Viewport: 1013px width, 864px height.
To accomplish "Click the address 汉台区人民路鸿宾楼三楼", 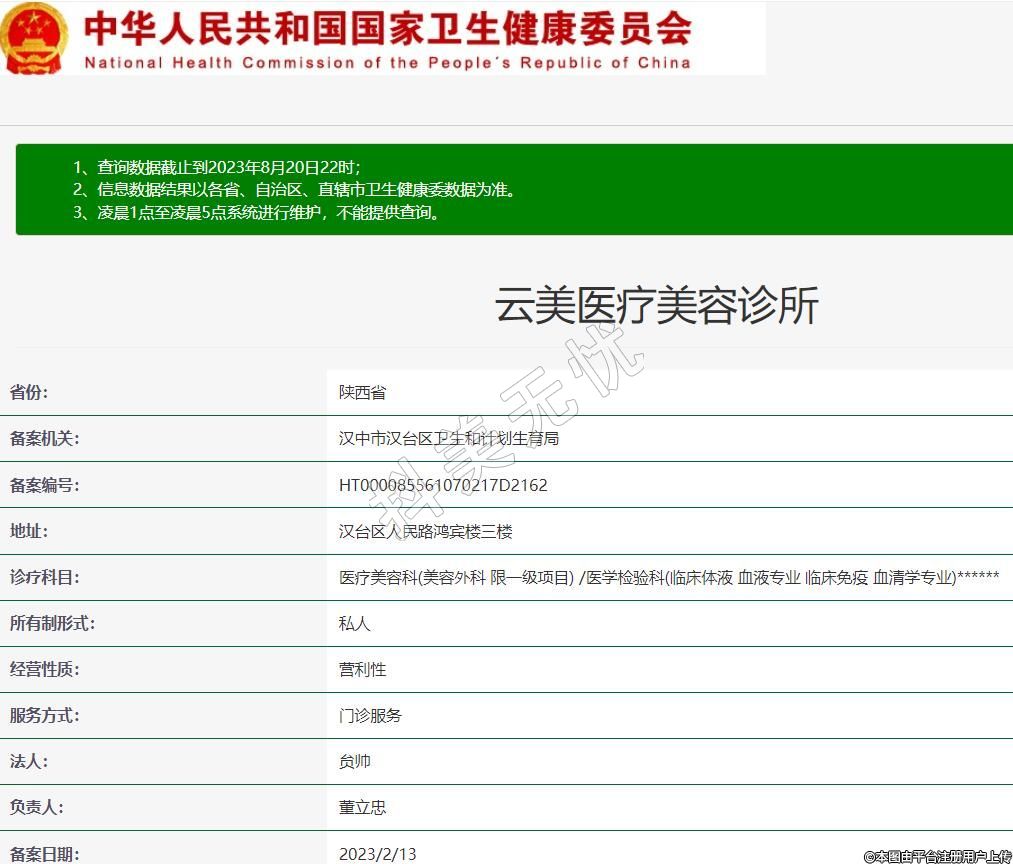I will (x=426, y=531).
